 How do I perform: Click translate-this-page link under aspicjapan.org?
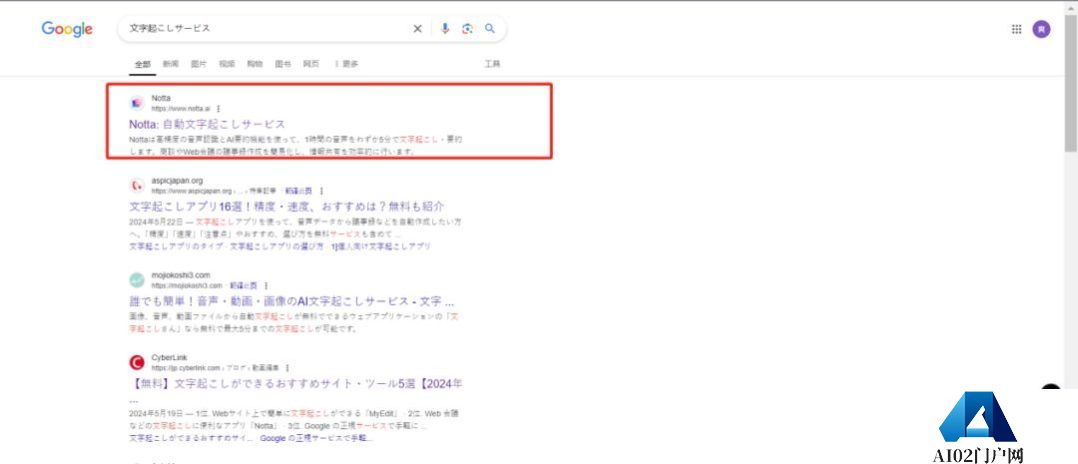tap(299, 190)
